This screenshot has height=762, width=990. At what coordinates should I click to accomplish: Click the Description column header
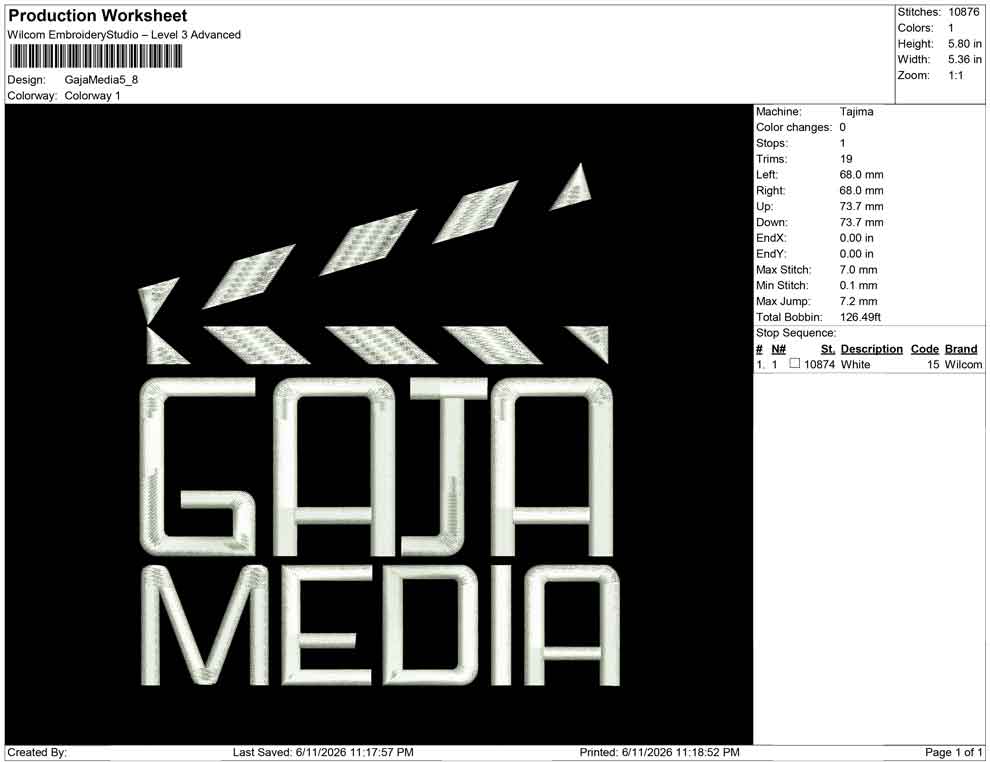pos(872,349)
